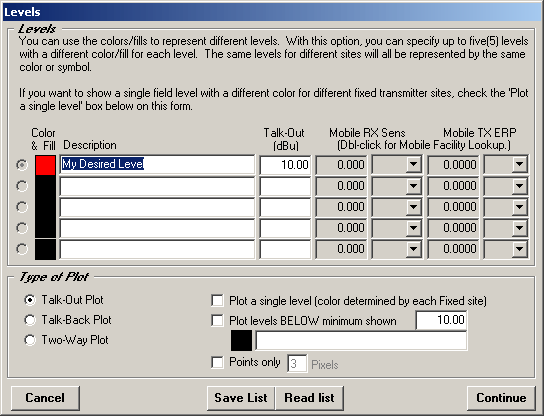Click the red color swatch for first level

pyautogui.click(x=45, y=165)
